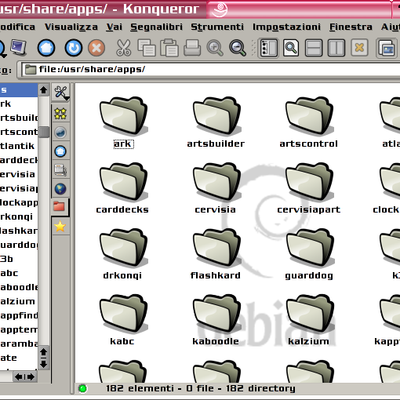The width and height of the screenshot is (400, 400).
Task: Zoom out with the magnifier minus icon
Action: click(238, 48)
